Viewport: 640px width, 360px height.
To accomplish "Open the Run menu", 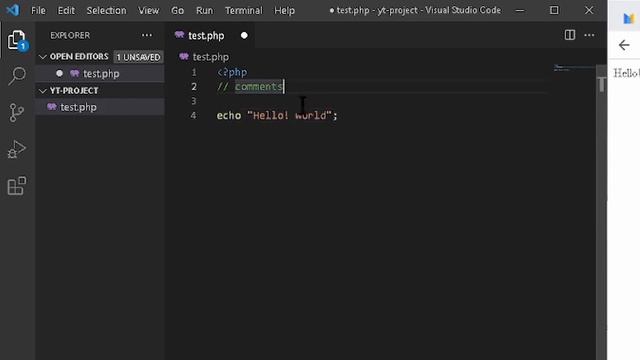I will tap(204, 10).
